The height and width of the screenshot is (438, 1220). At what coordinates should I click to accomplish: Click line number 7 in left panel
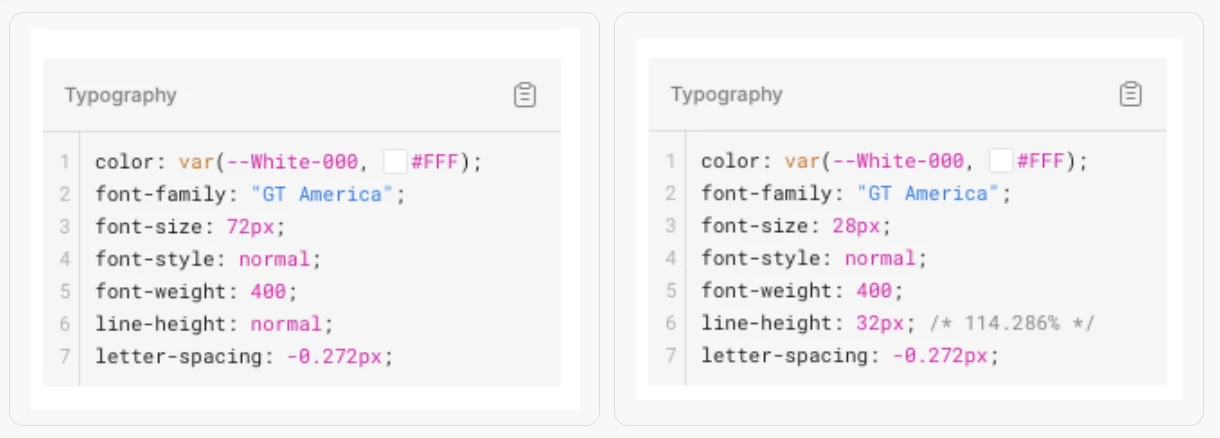click(x=64, y=356)
